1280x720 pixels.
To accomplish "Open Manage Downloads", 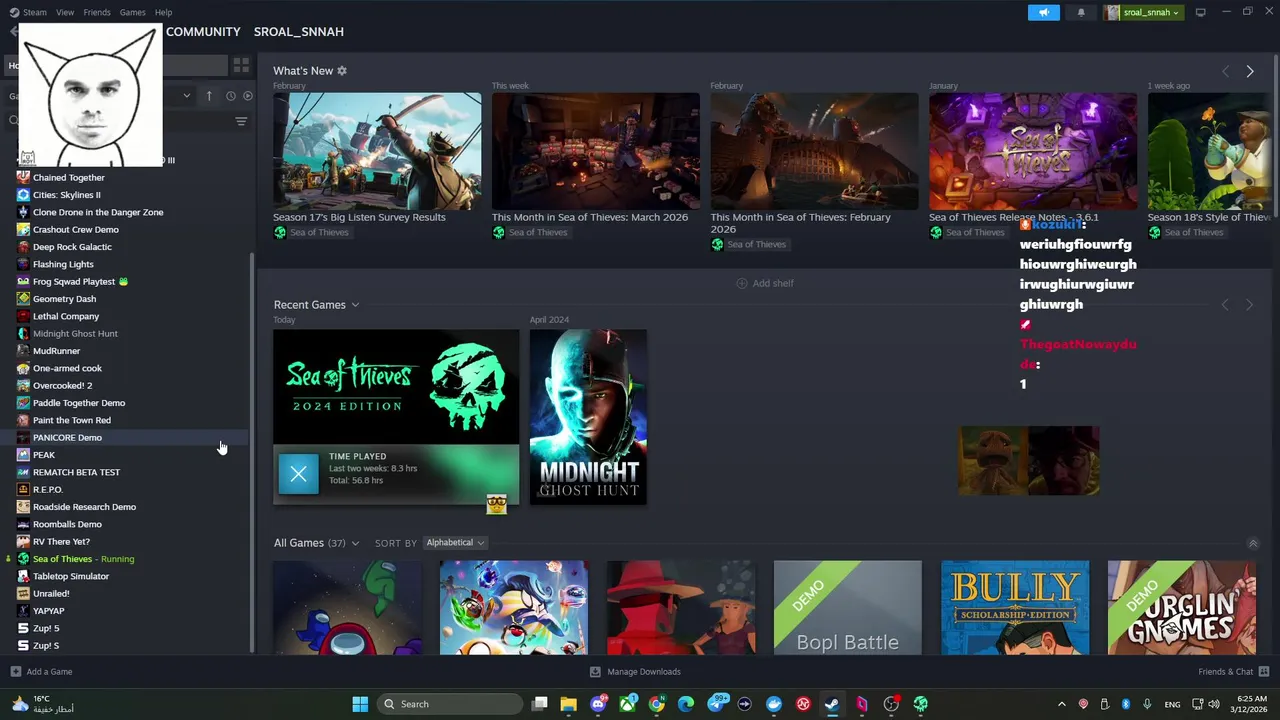I will point(635,672).
